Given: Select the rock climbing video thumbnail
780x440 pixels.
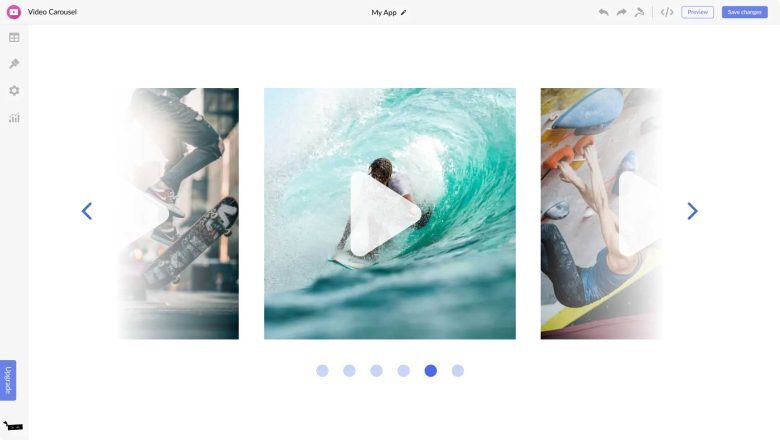Looking at the screenshot, I should tap(600, 213).
